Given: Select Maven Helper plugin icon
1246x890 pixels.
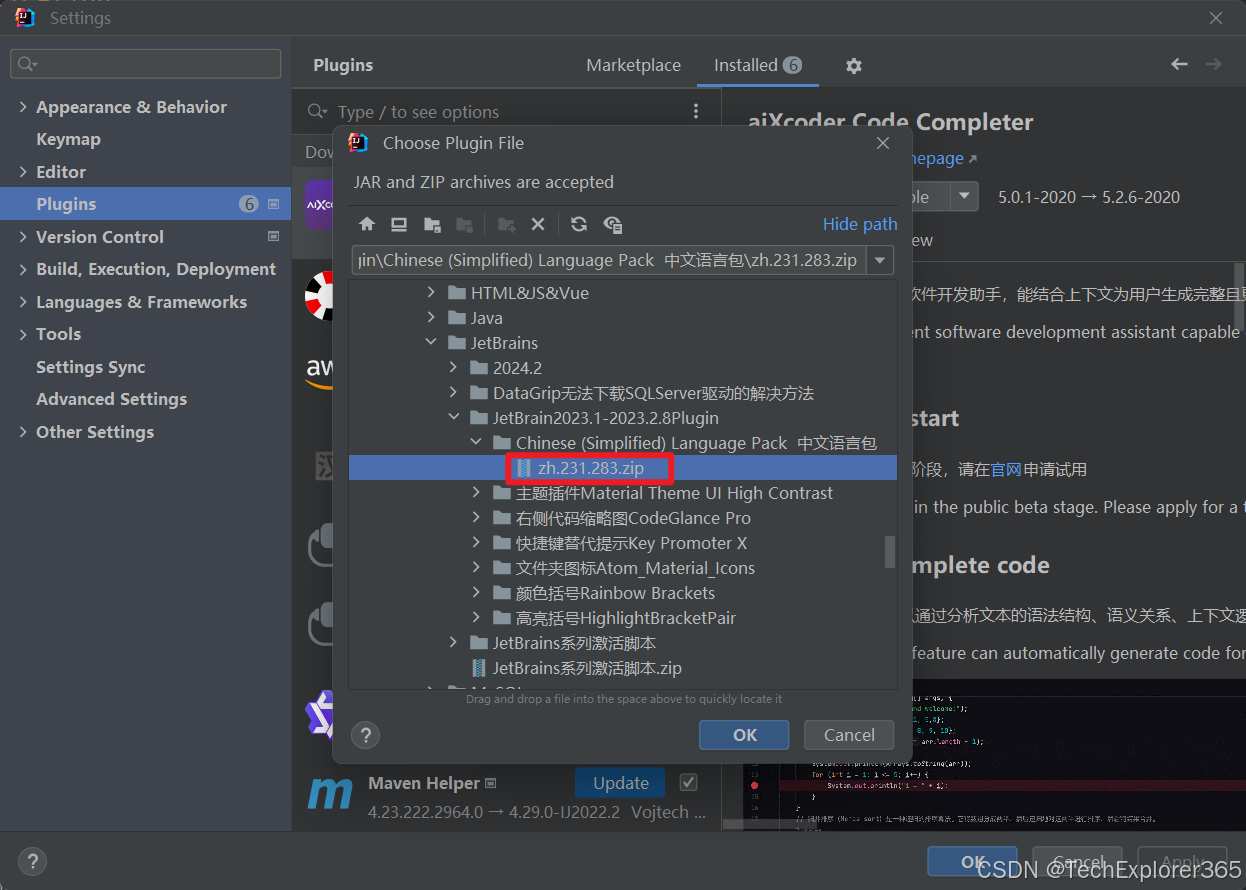Looking at the screenshot, I should (329, 795).
